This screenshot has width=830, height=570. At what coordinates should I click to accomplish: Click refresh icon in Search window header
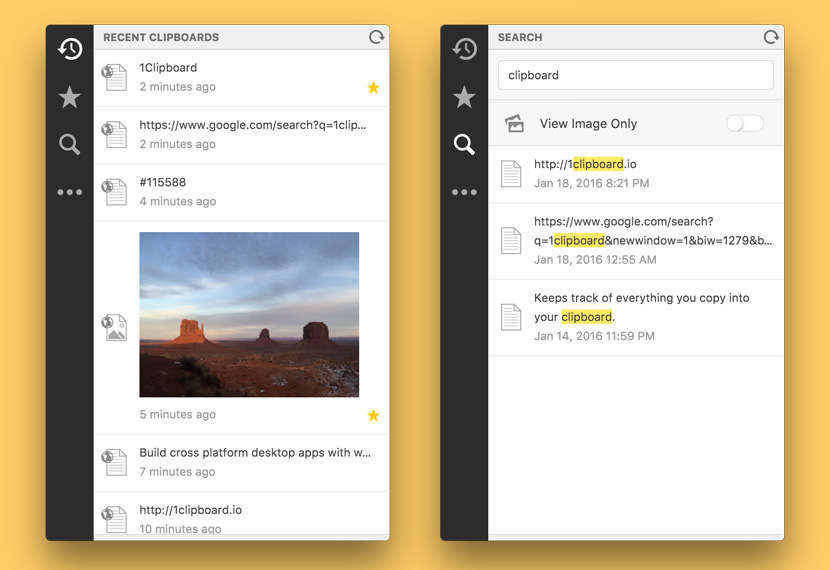[771, 37]
